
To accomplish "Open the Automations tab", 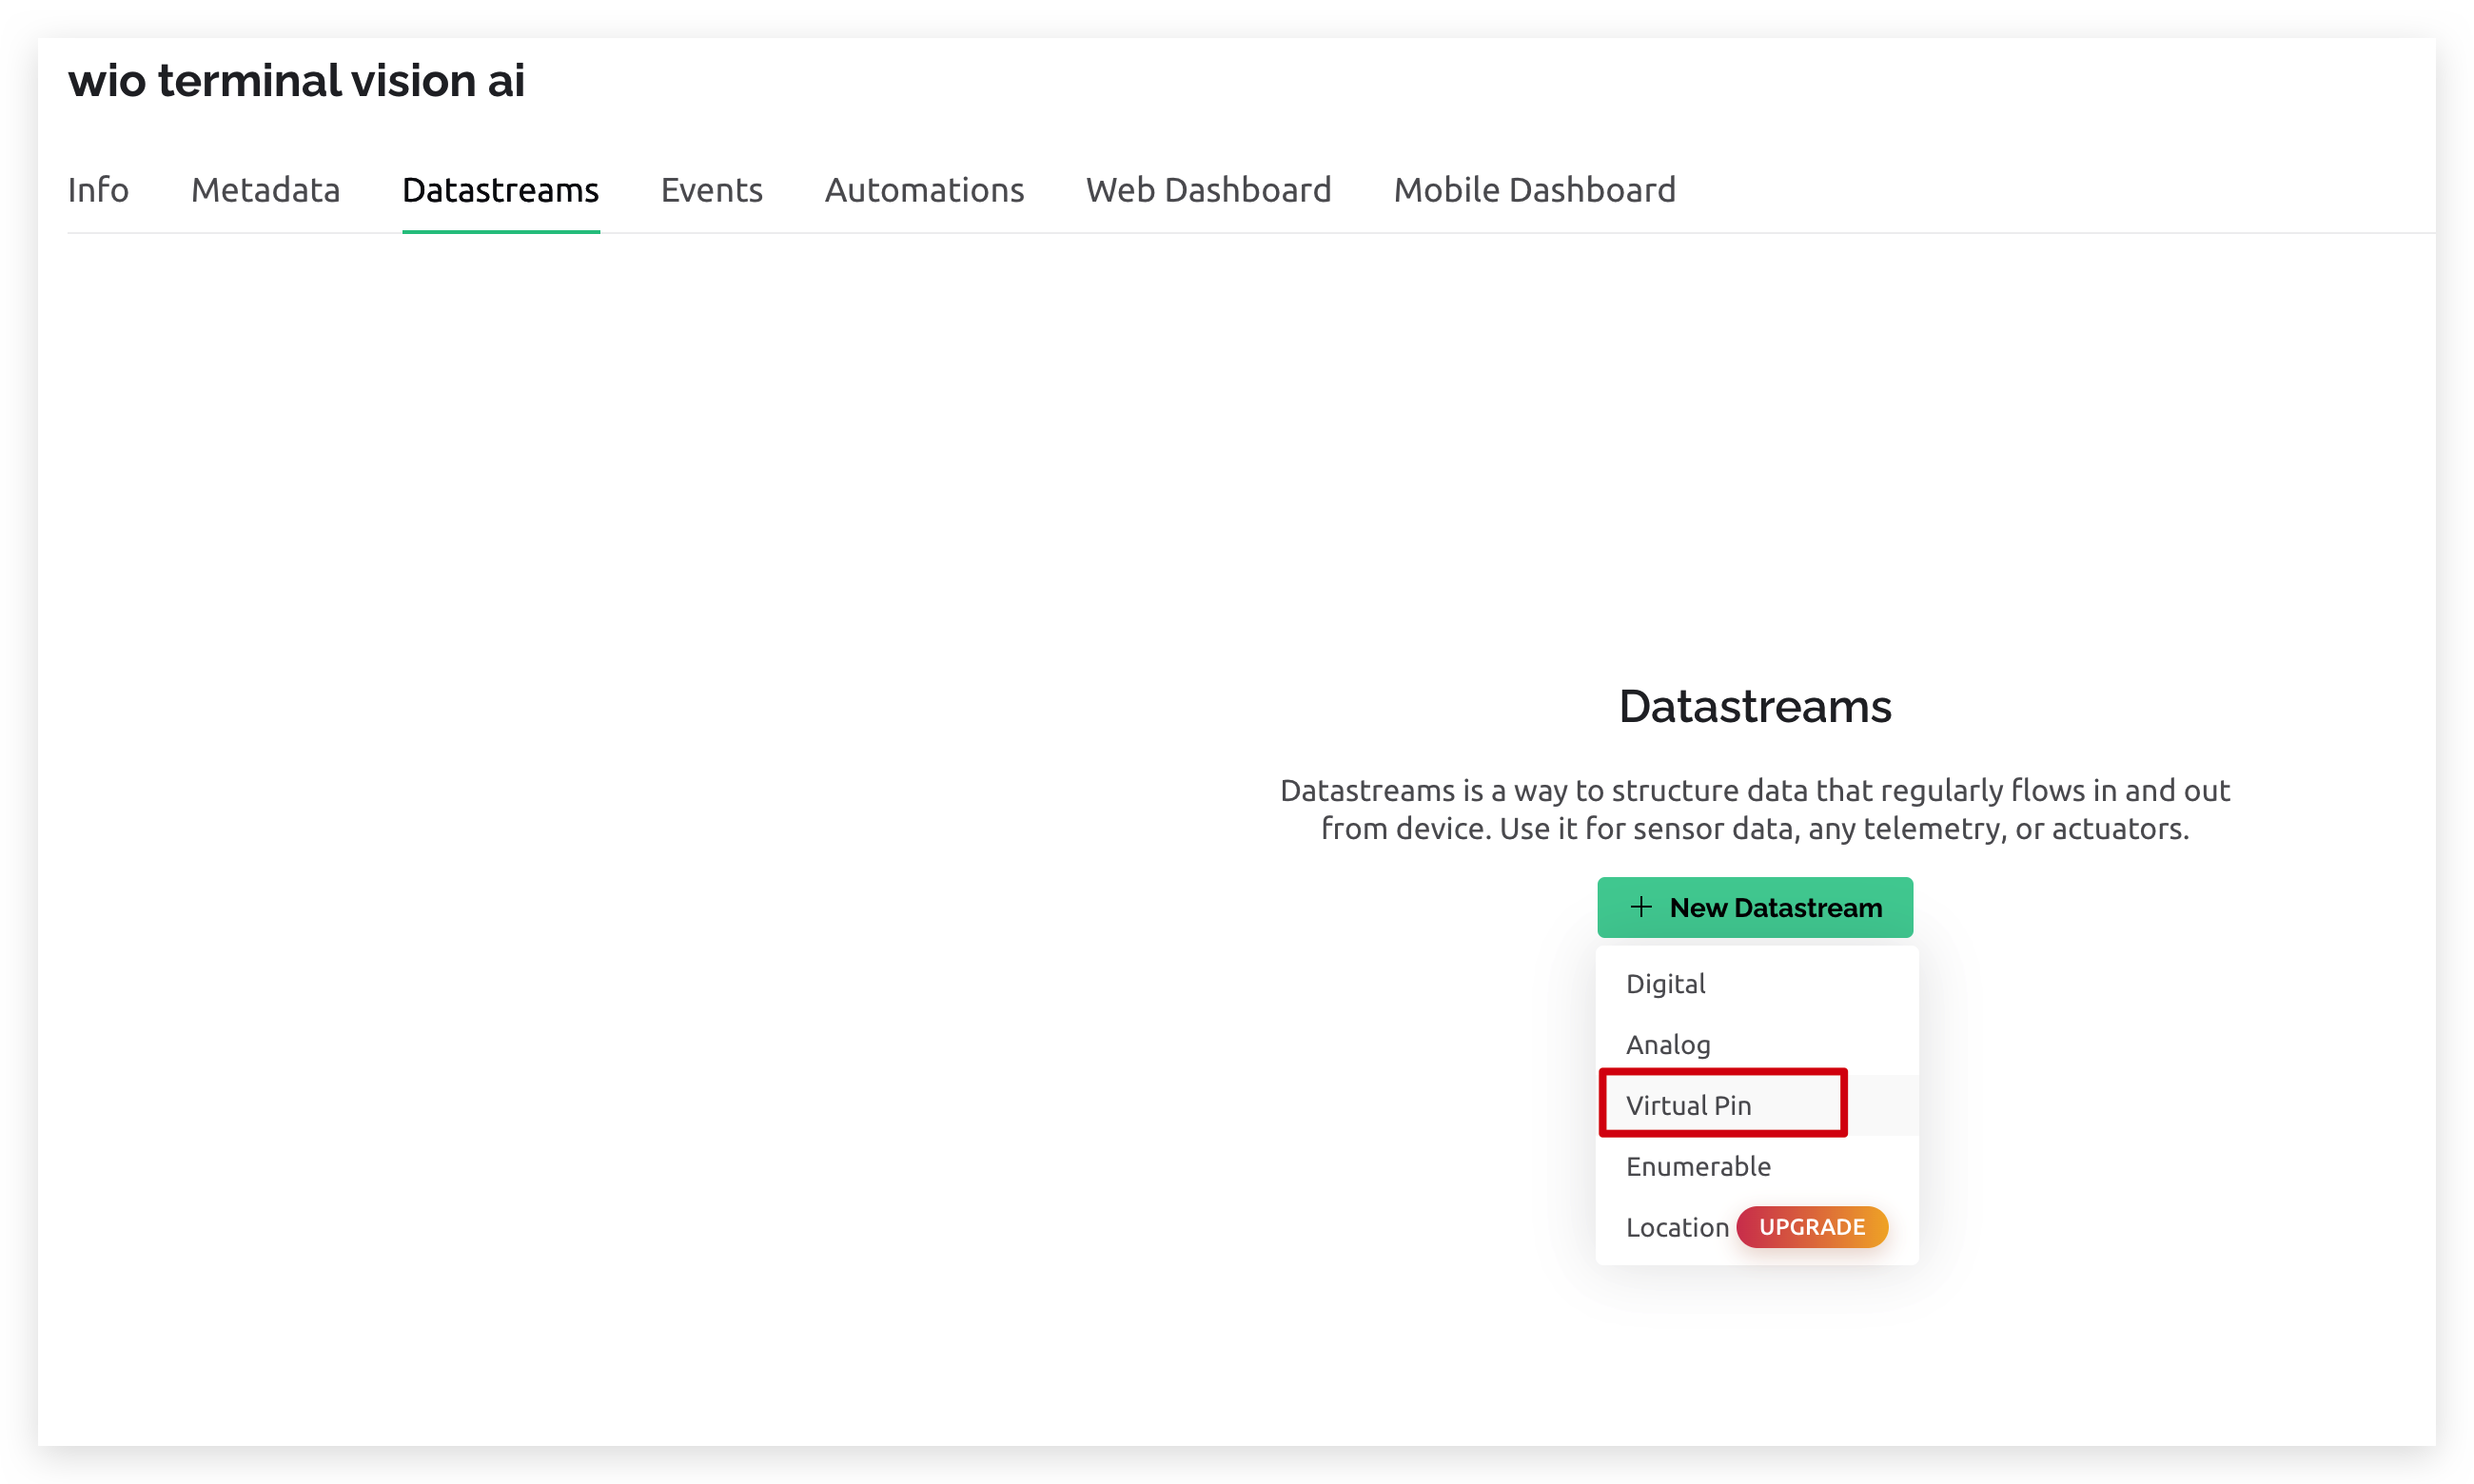I will pos(924,189).
